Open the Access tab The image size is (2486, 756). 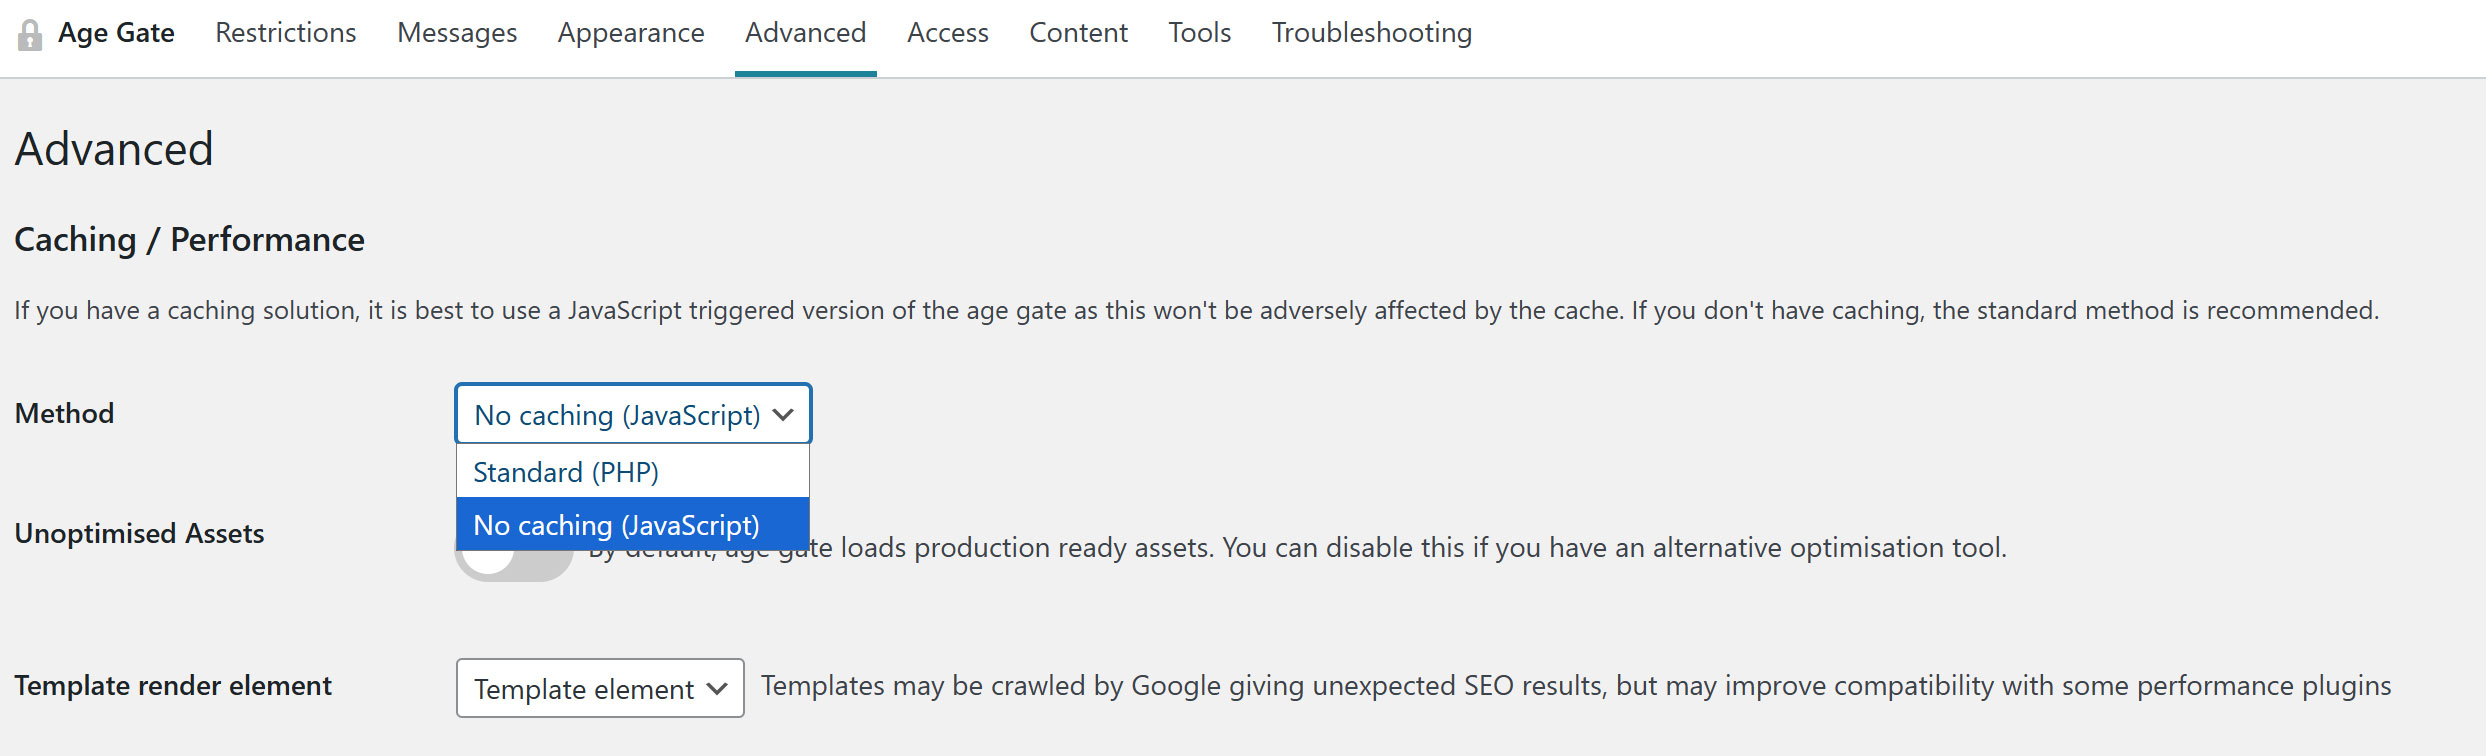click(948, 33)
